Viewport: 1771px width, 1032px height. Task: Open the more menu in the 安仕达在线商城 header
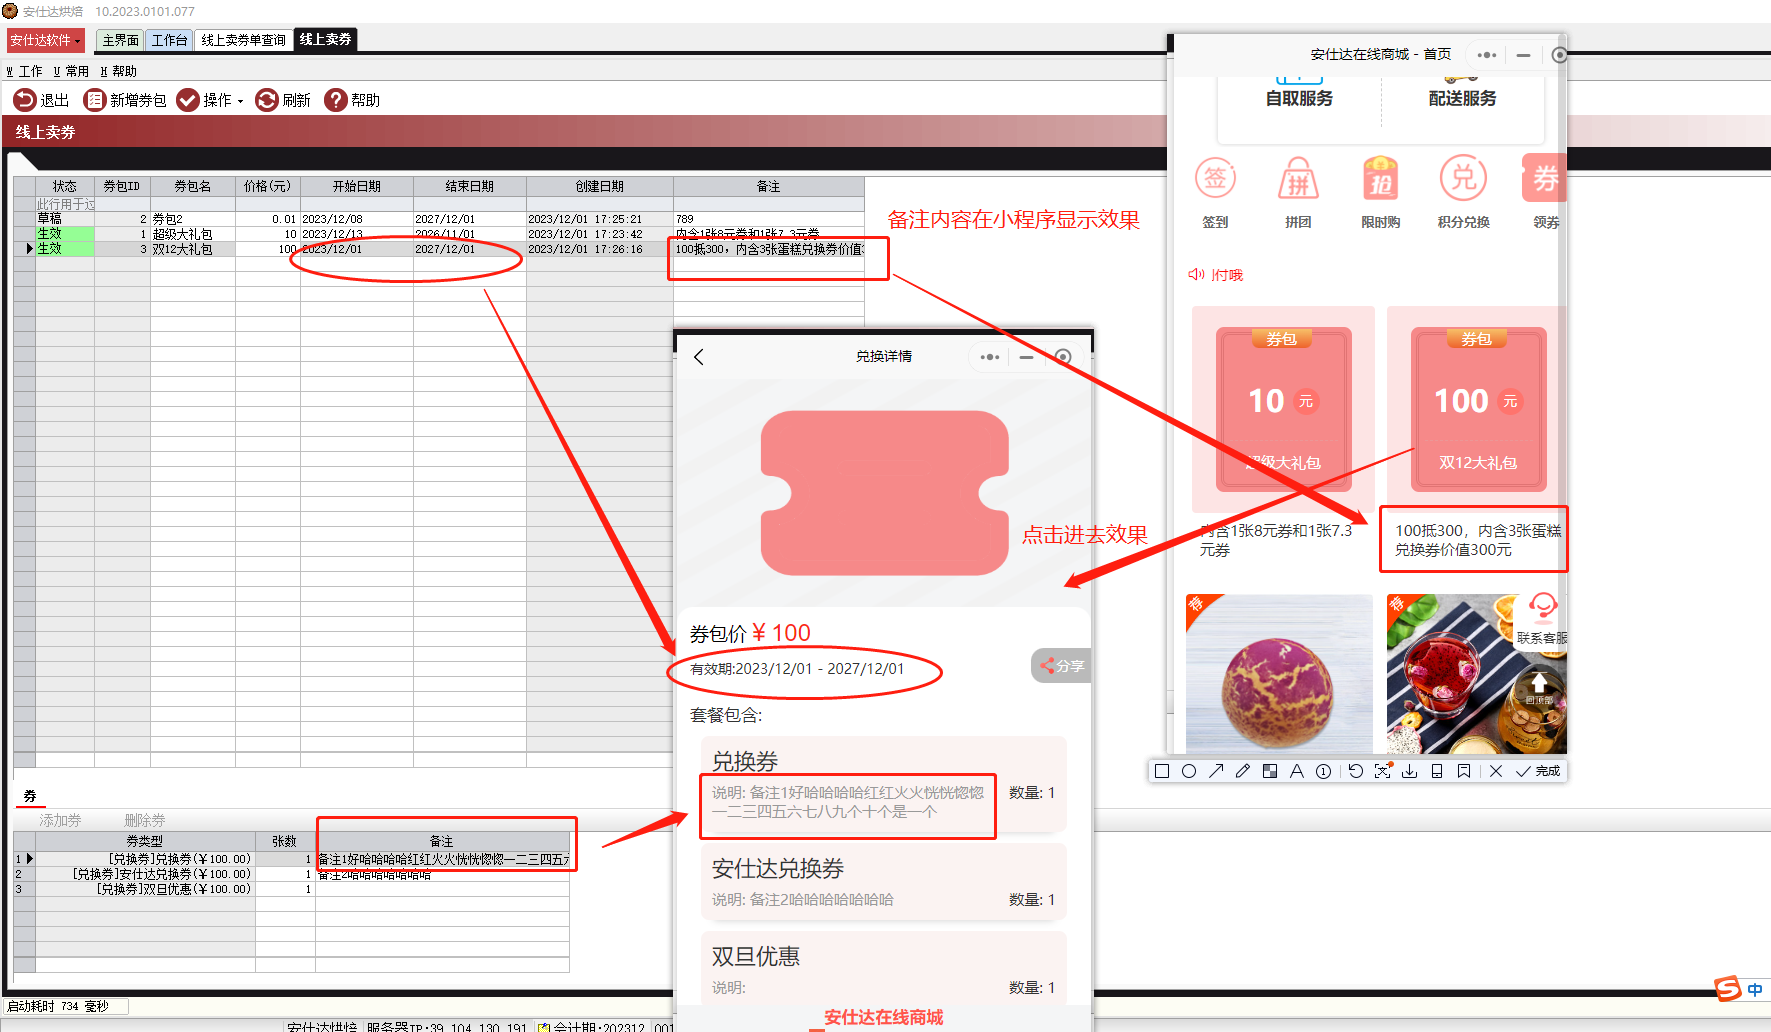coord(1487,55)
